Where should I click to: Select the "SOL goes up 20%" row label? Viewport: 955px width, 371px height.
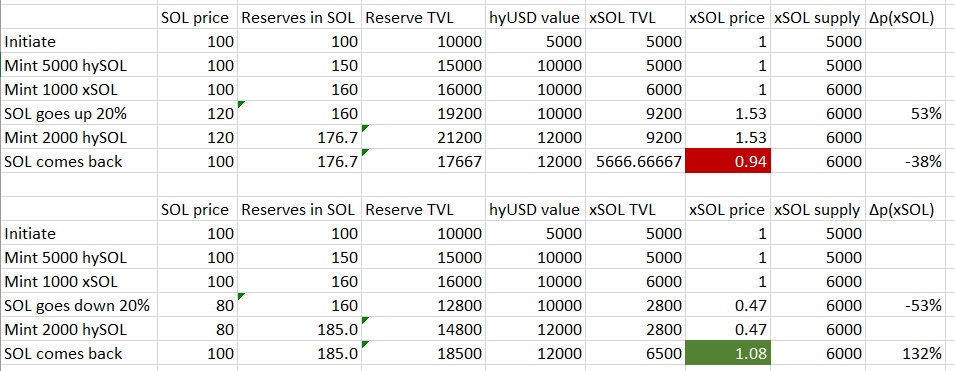[79, 114]
